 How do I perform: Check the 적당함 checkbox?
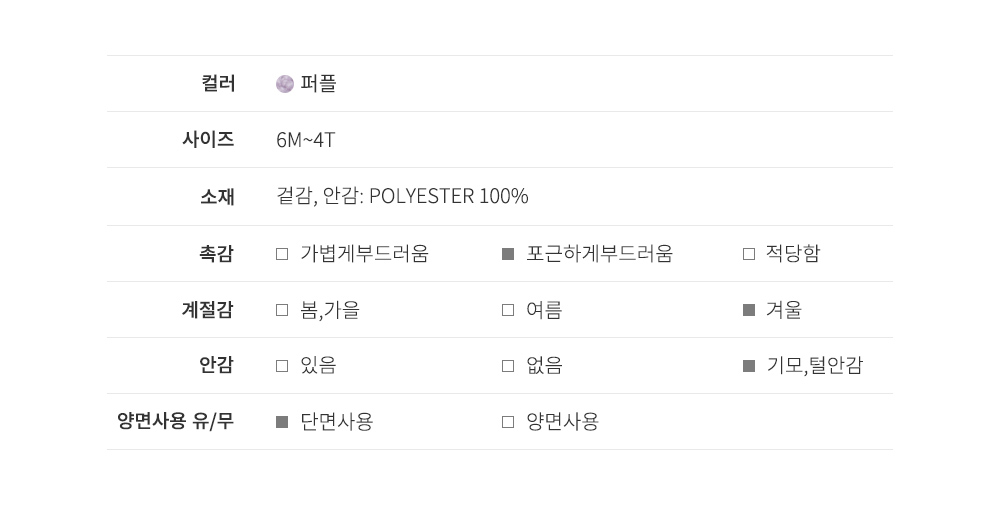point(749,254)
